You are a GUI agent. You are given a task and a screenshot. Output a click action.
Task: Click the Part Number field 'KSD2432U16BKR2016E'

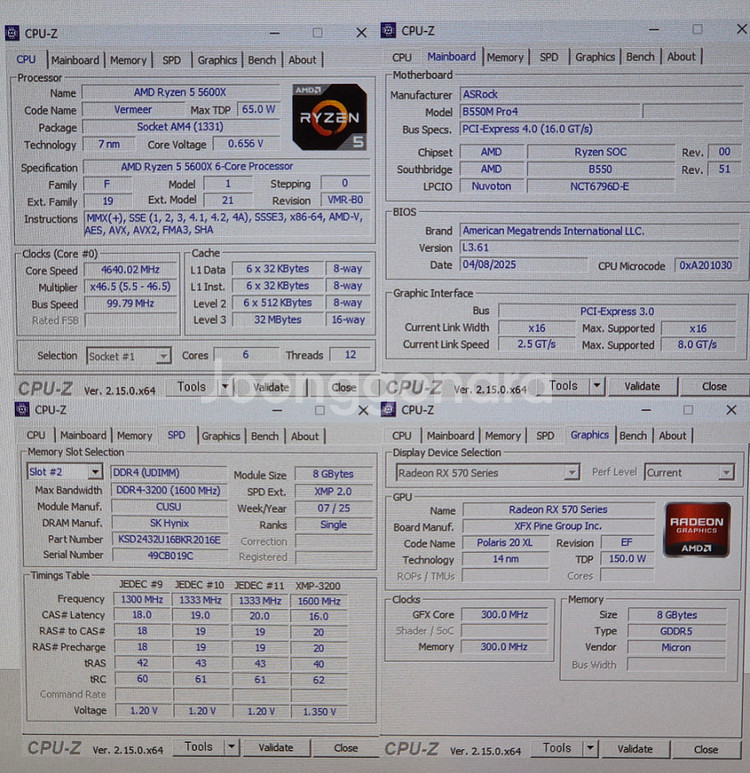pyautogui.click(x=169, y=539)
